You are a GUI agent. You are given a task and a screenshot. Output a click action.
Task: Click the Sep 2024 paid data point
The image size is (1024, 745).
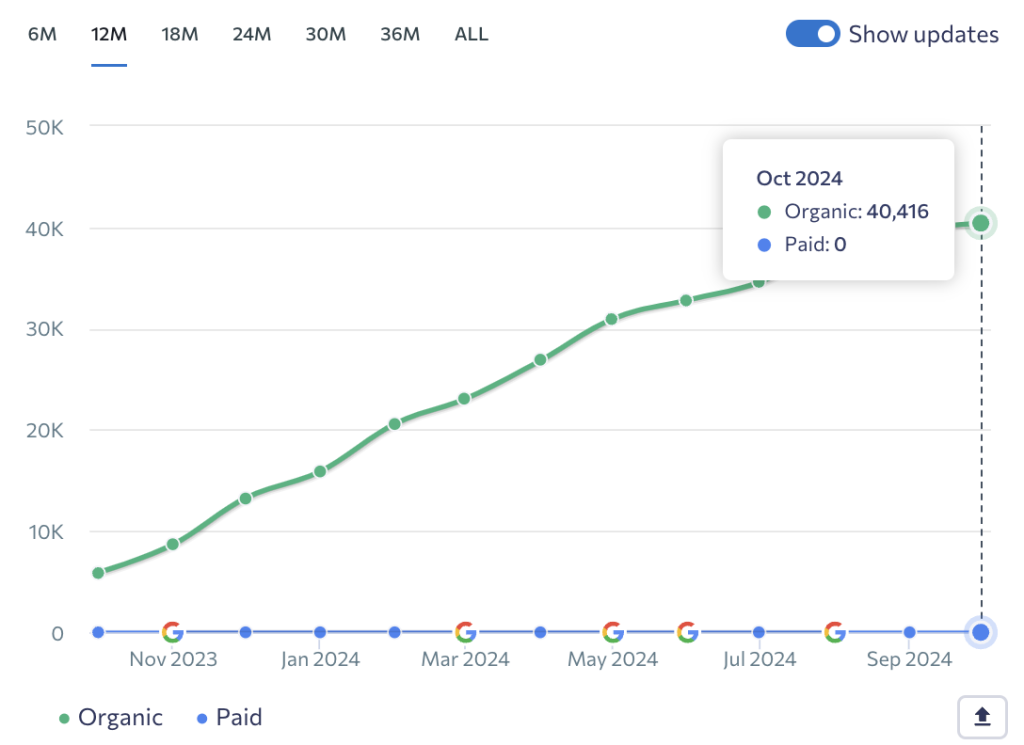tap(909, 632)
